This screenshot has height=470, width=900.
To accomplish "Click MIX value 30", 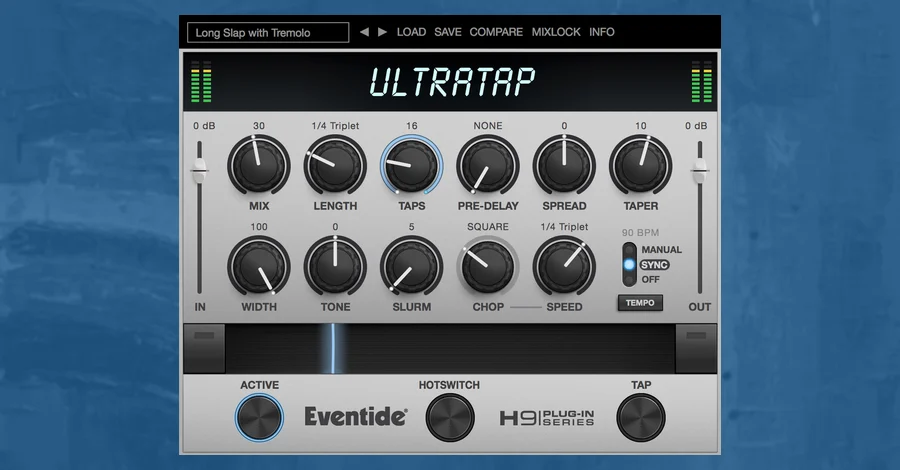I will [x=259, y=126].
